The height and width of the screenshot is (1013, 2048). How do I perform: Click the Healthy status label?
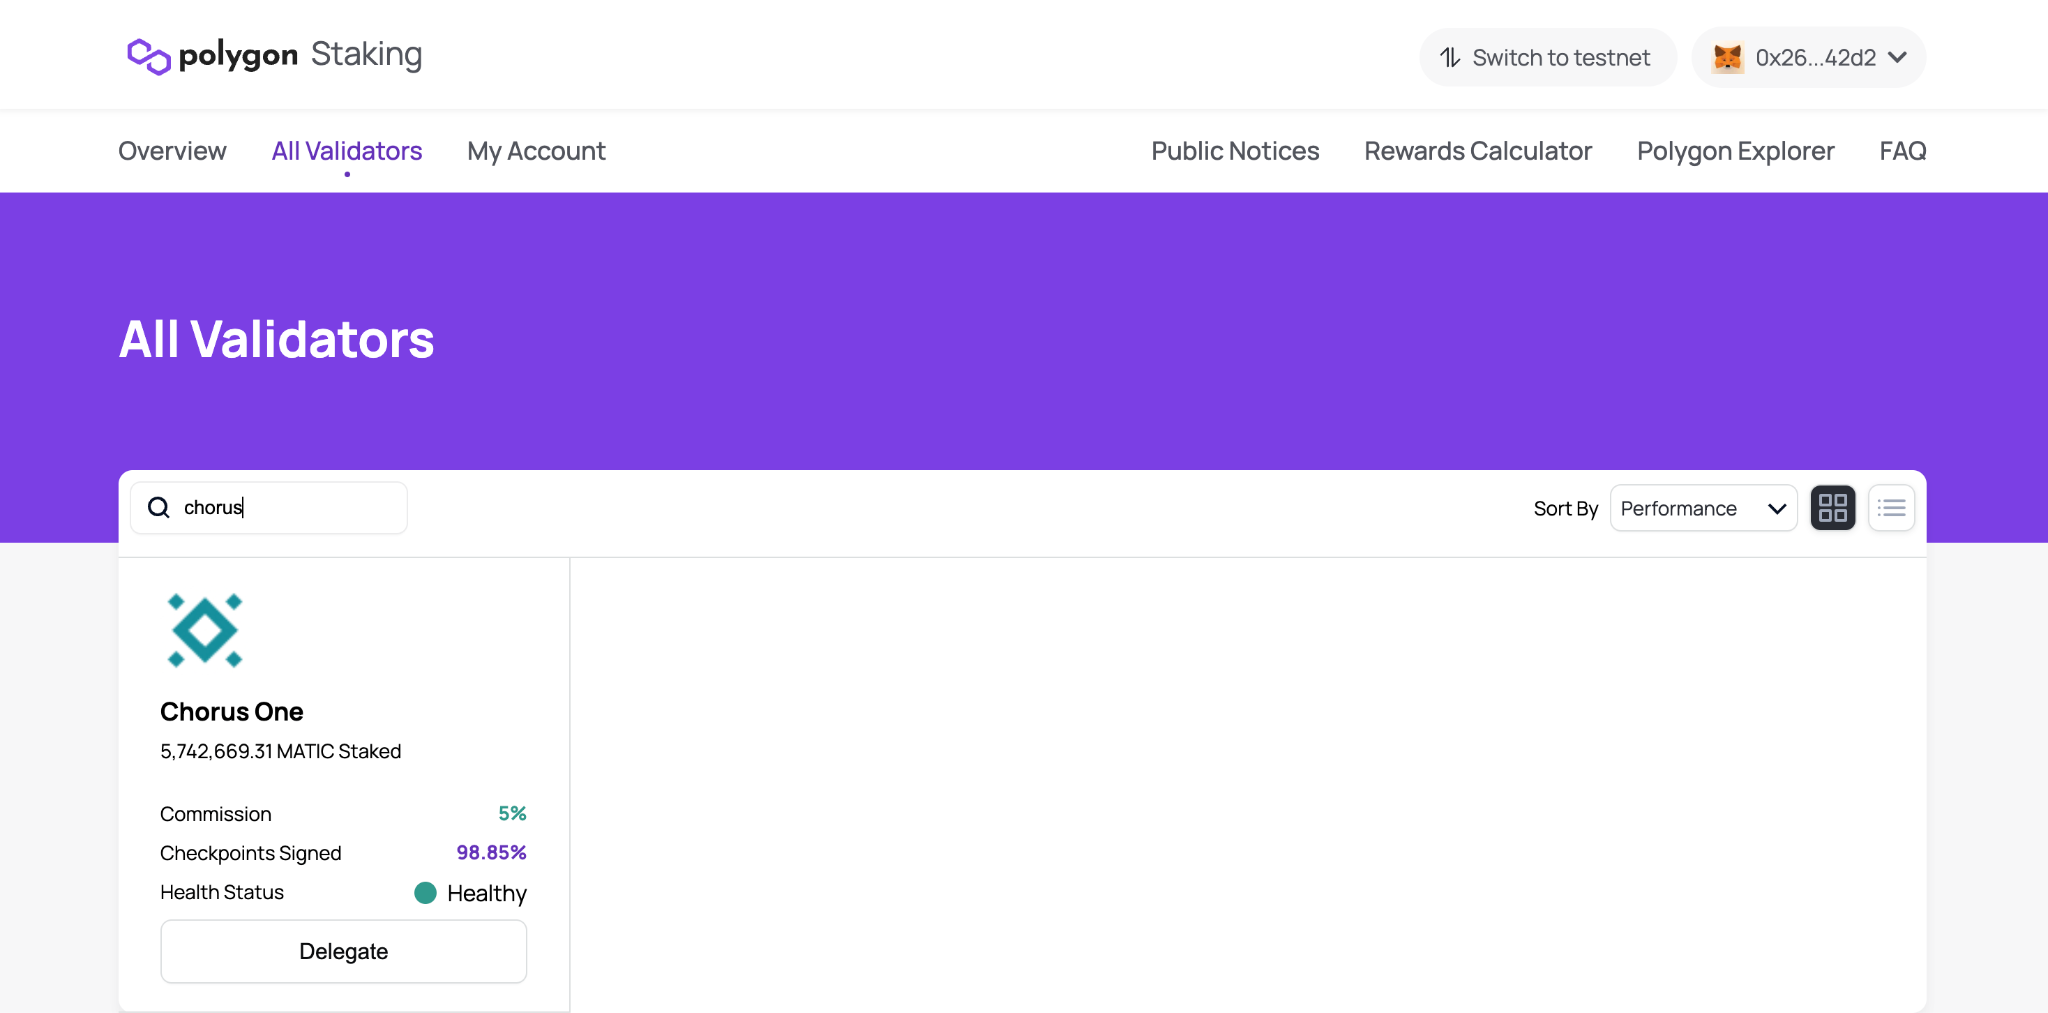487,893
